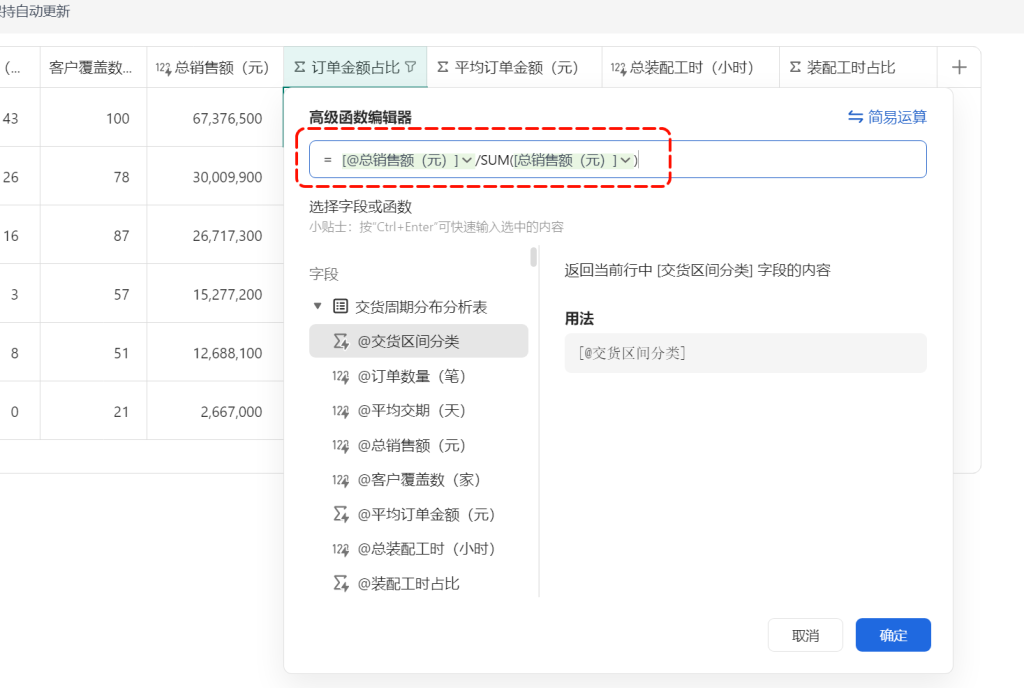
Task: Click the 用法 heading
Action: (x=579, y=319)
